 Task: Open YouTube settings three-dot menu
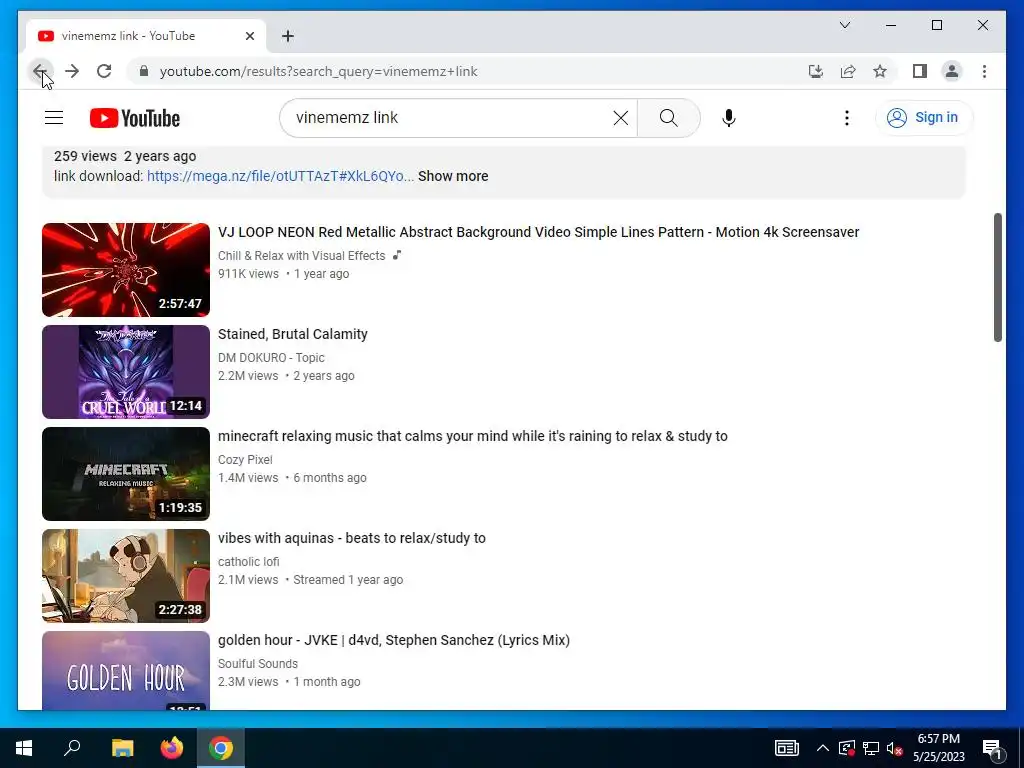[x=846, y=118]
